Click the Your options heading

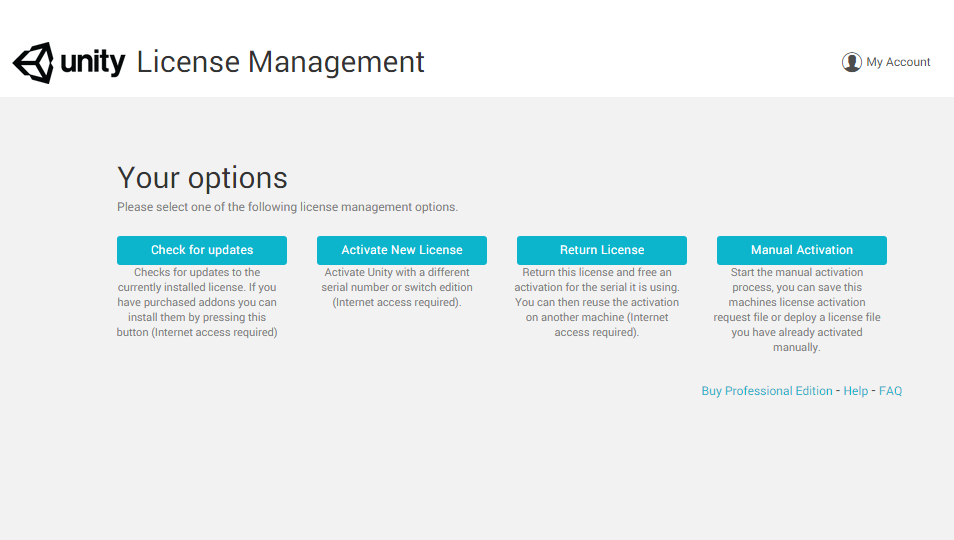(x=202, y=178)
